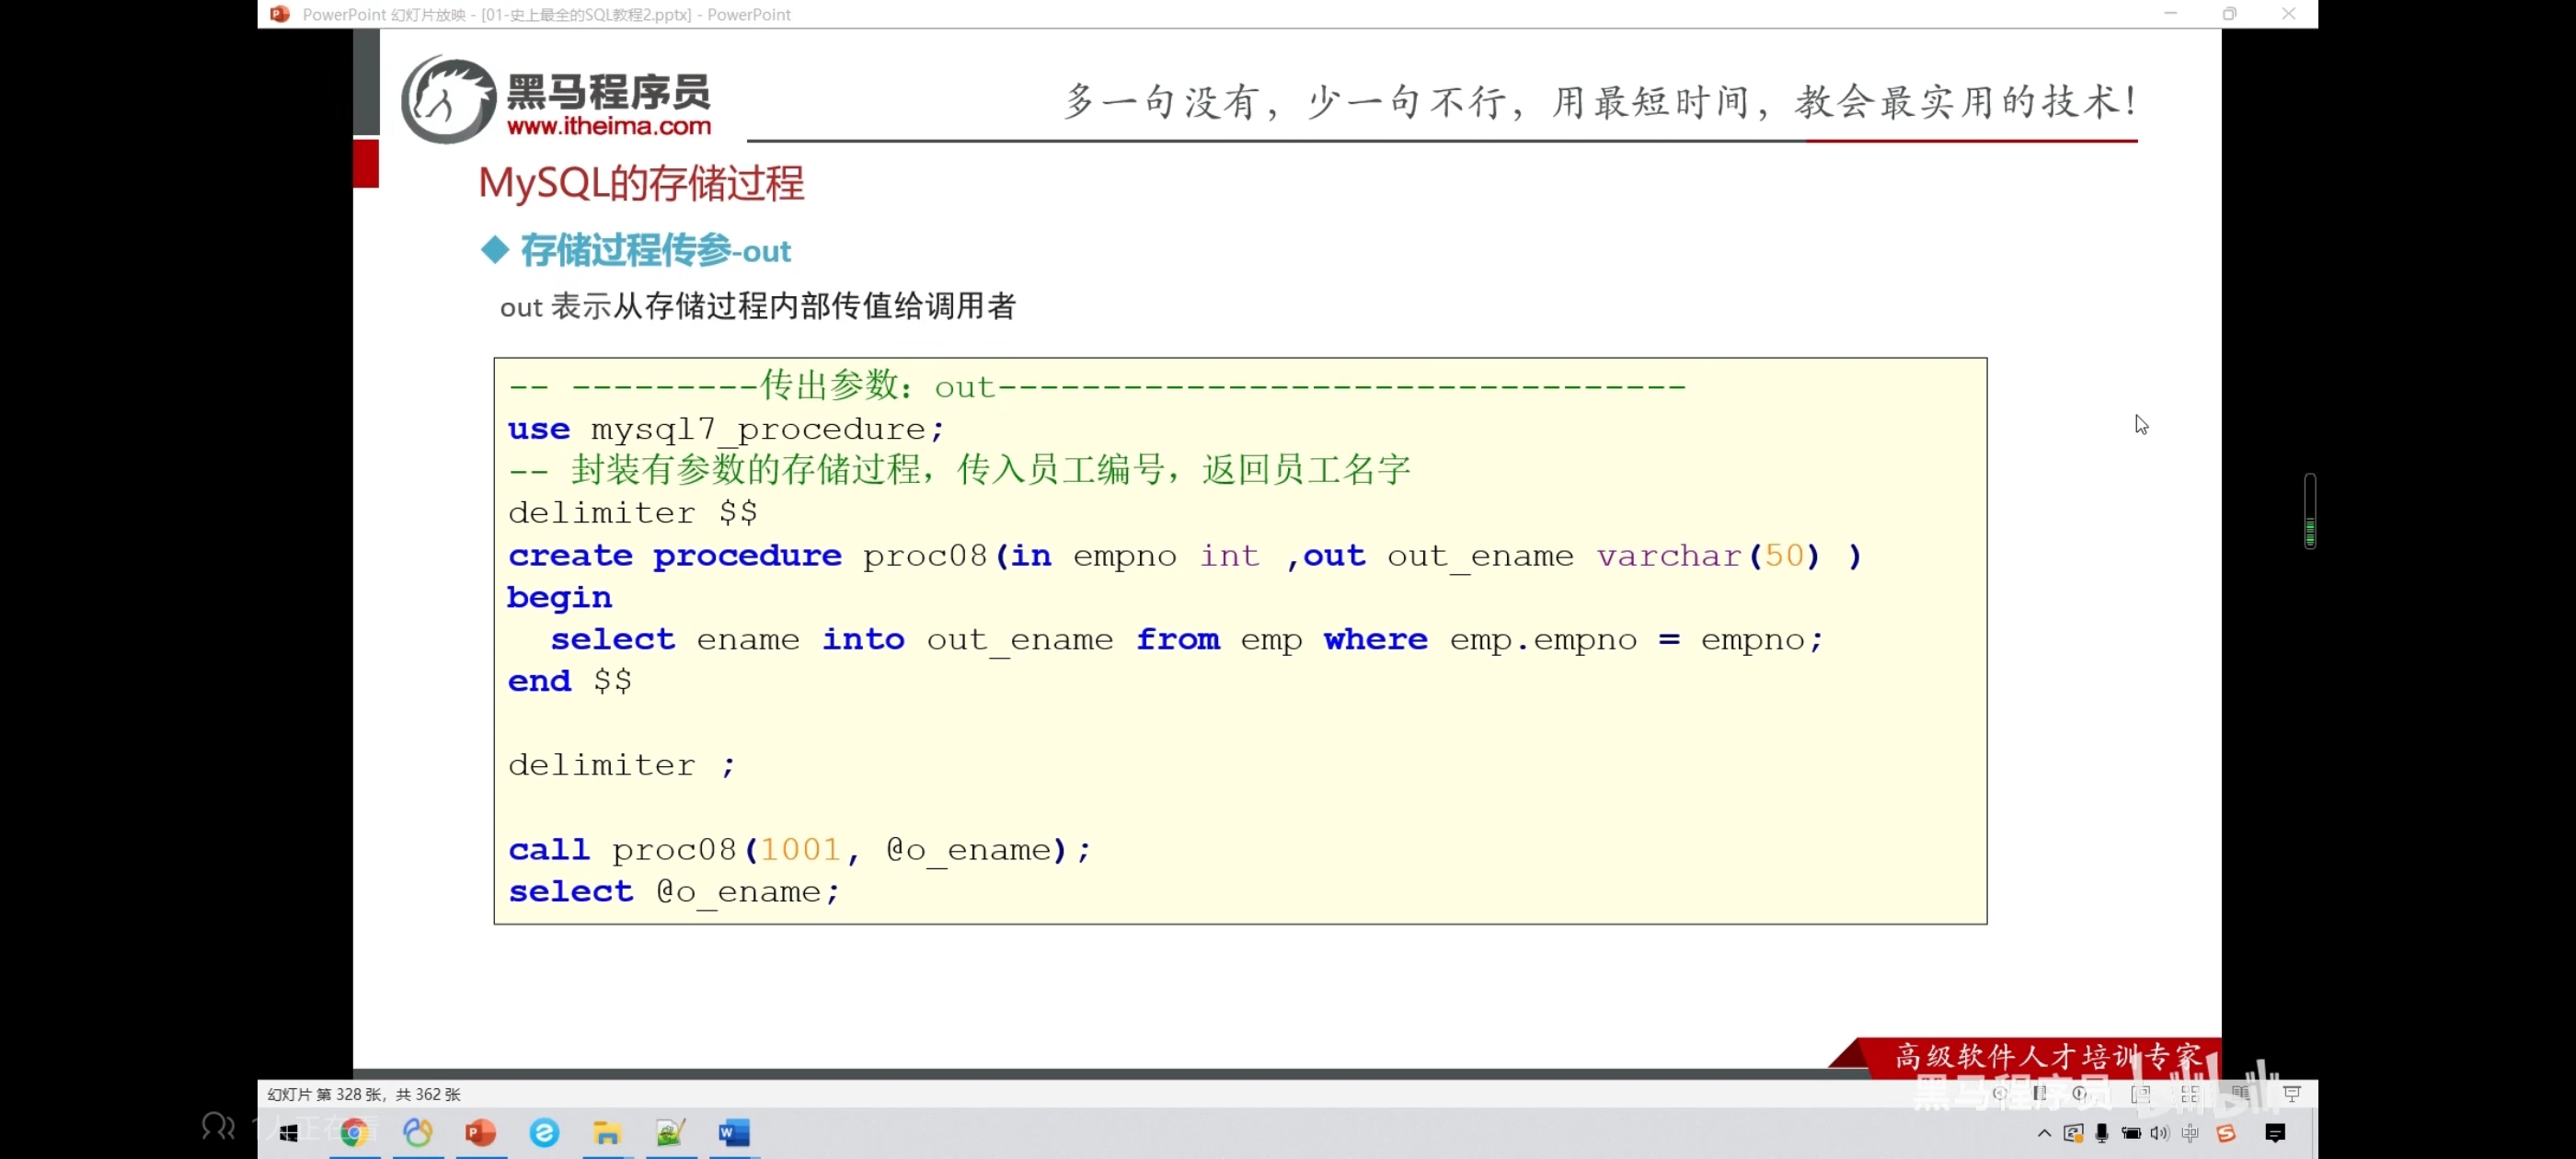Viewport: 2576px width, 1159px height.
Task: Go to previous slide using status bar arrow
Action: [1998, 1093]
